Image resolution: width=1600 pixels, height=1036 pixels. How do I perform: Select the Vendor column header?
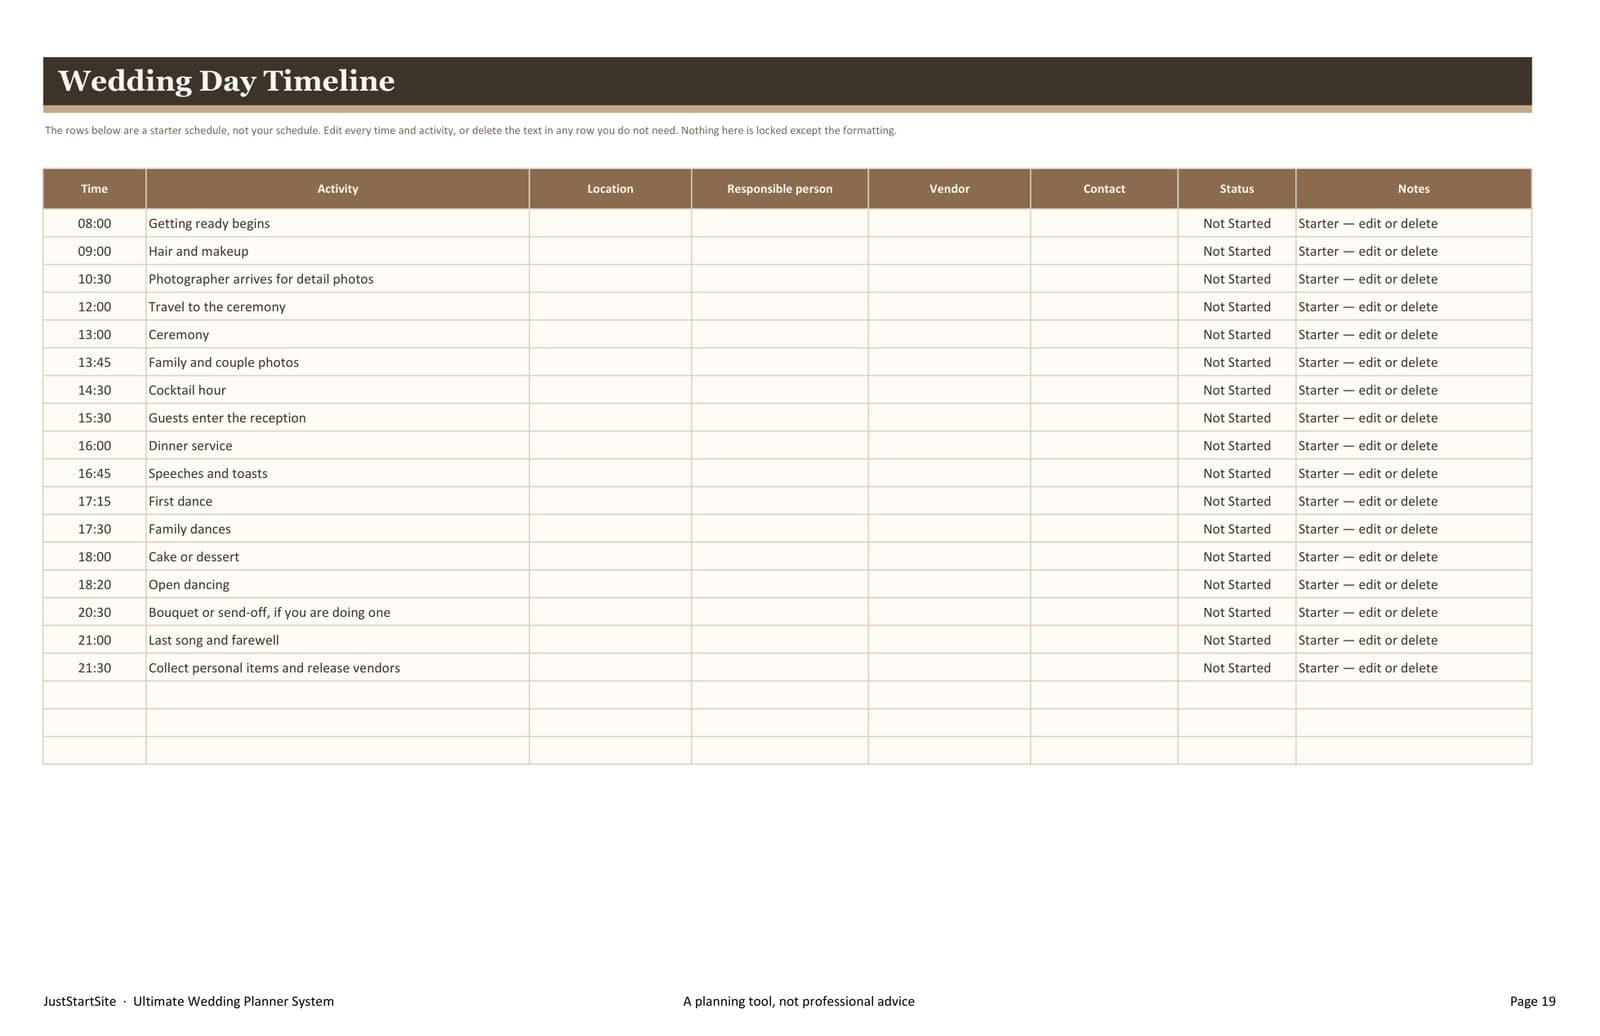tap(949, 189)
